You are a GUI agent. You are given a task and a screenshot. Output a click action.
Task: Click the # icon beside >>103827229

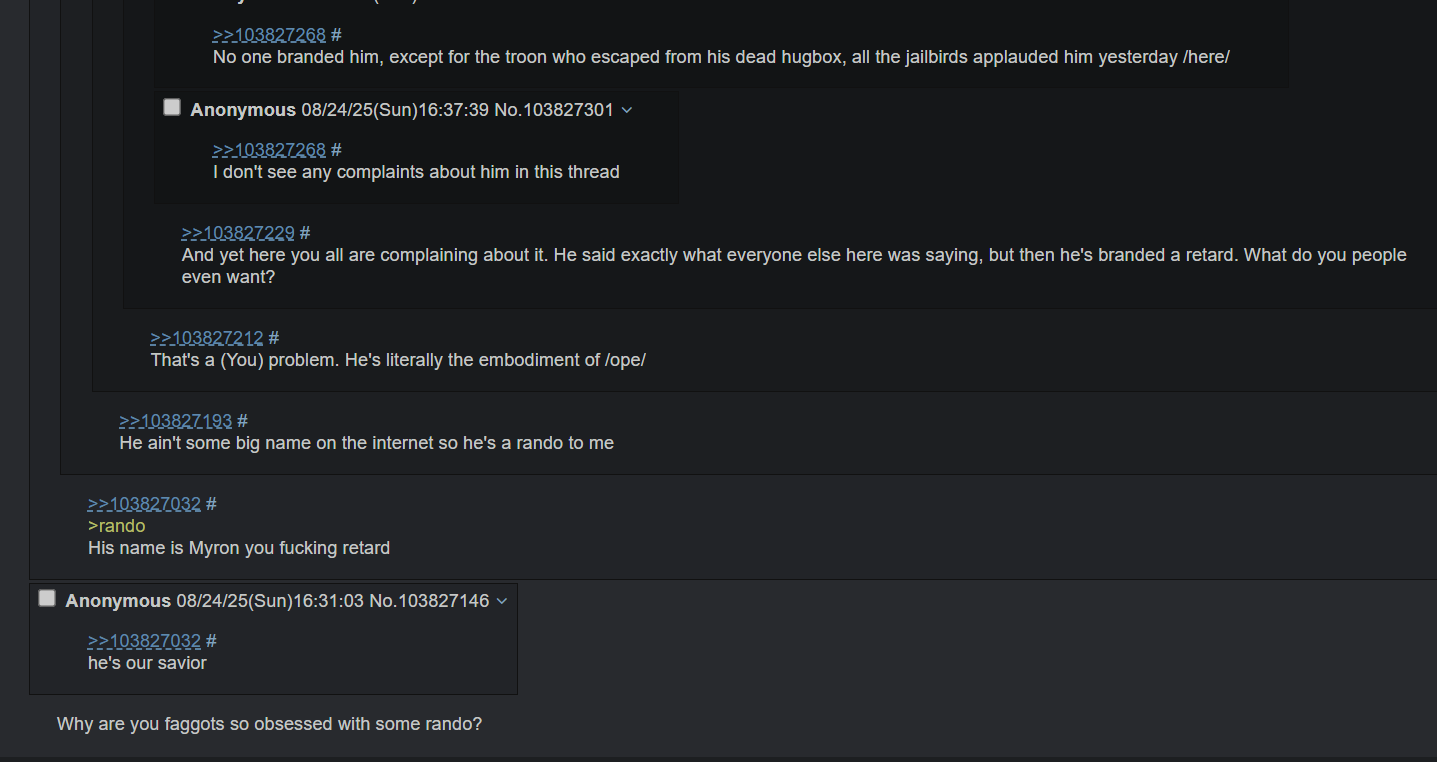305,233
